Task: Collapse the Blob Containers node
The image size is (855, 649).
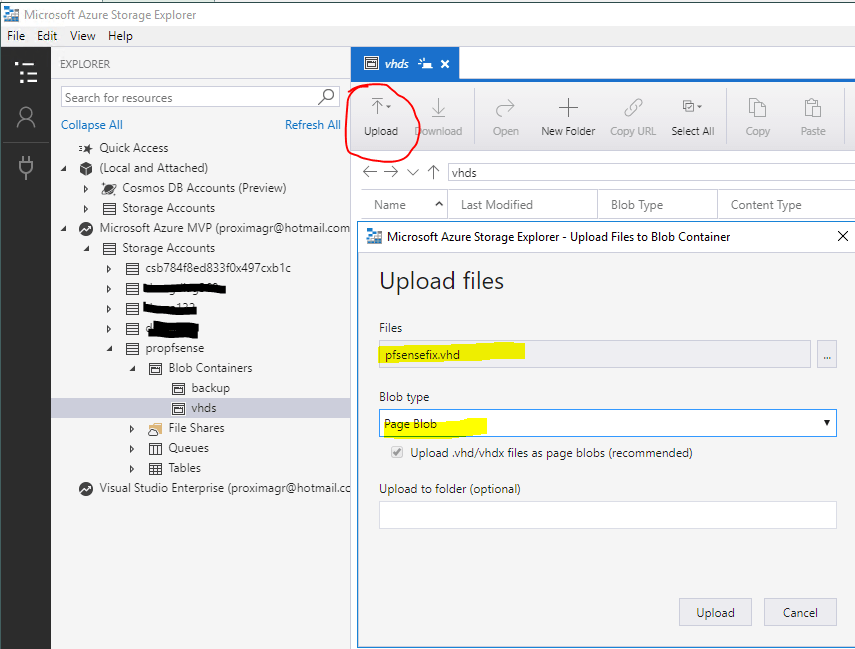Action: tap(133, 369)
